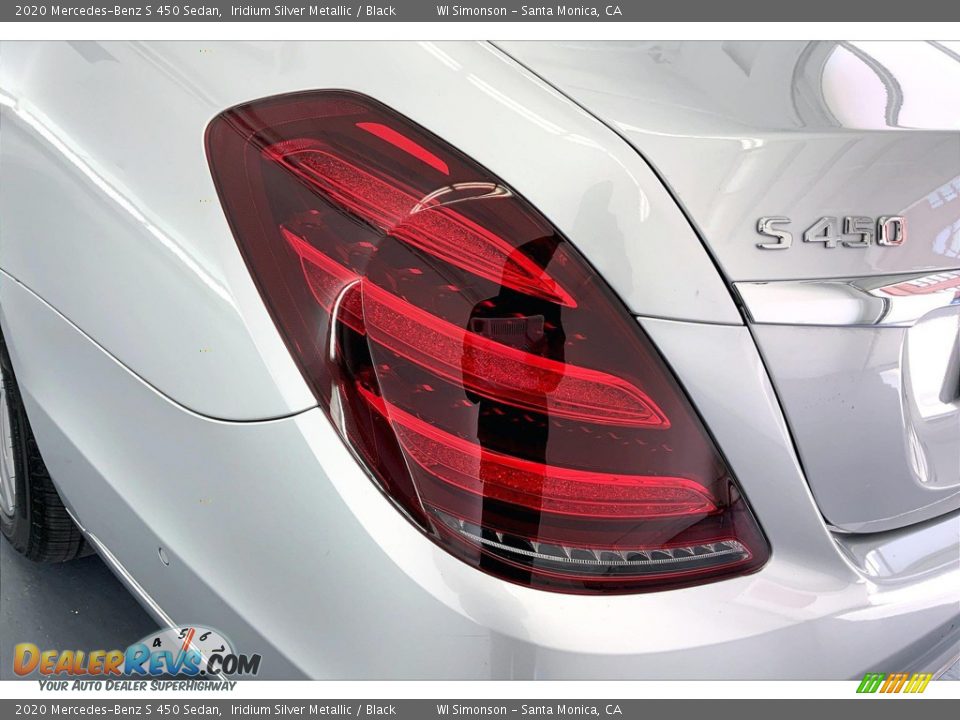Click the bottom text "Iridium Silver Metallic / Black"
The image size is (960, 720).
(313, 710)
